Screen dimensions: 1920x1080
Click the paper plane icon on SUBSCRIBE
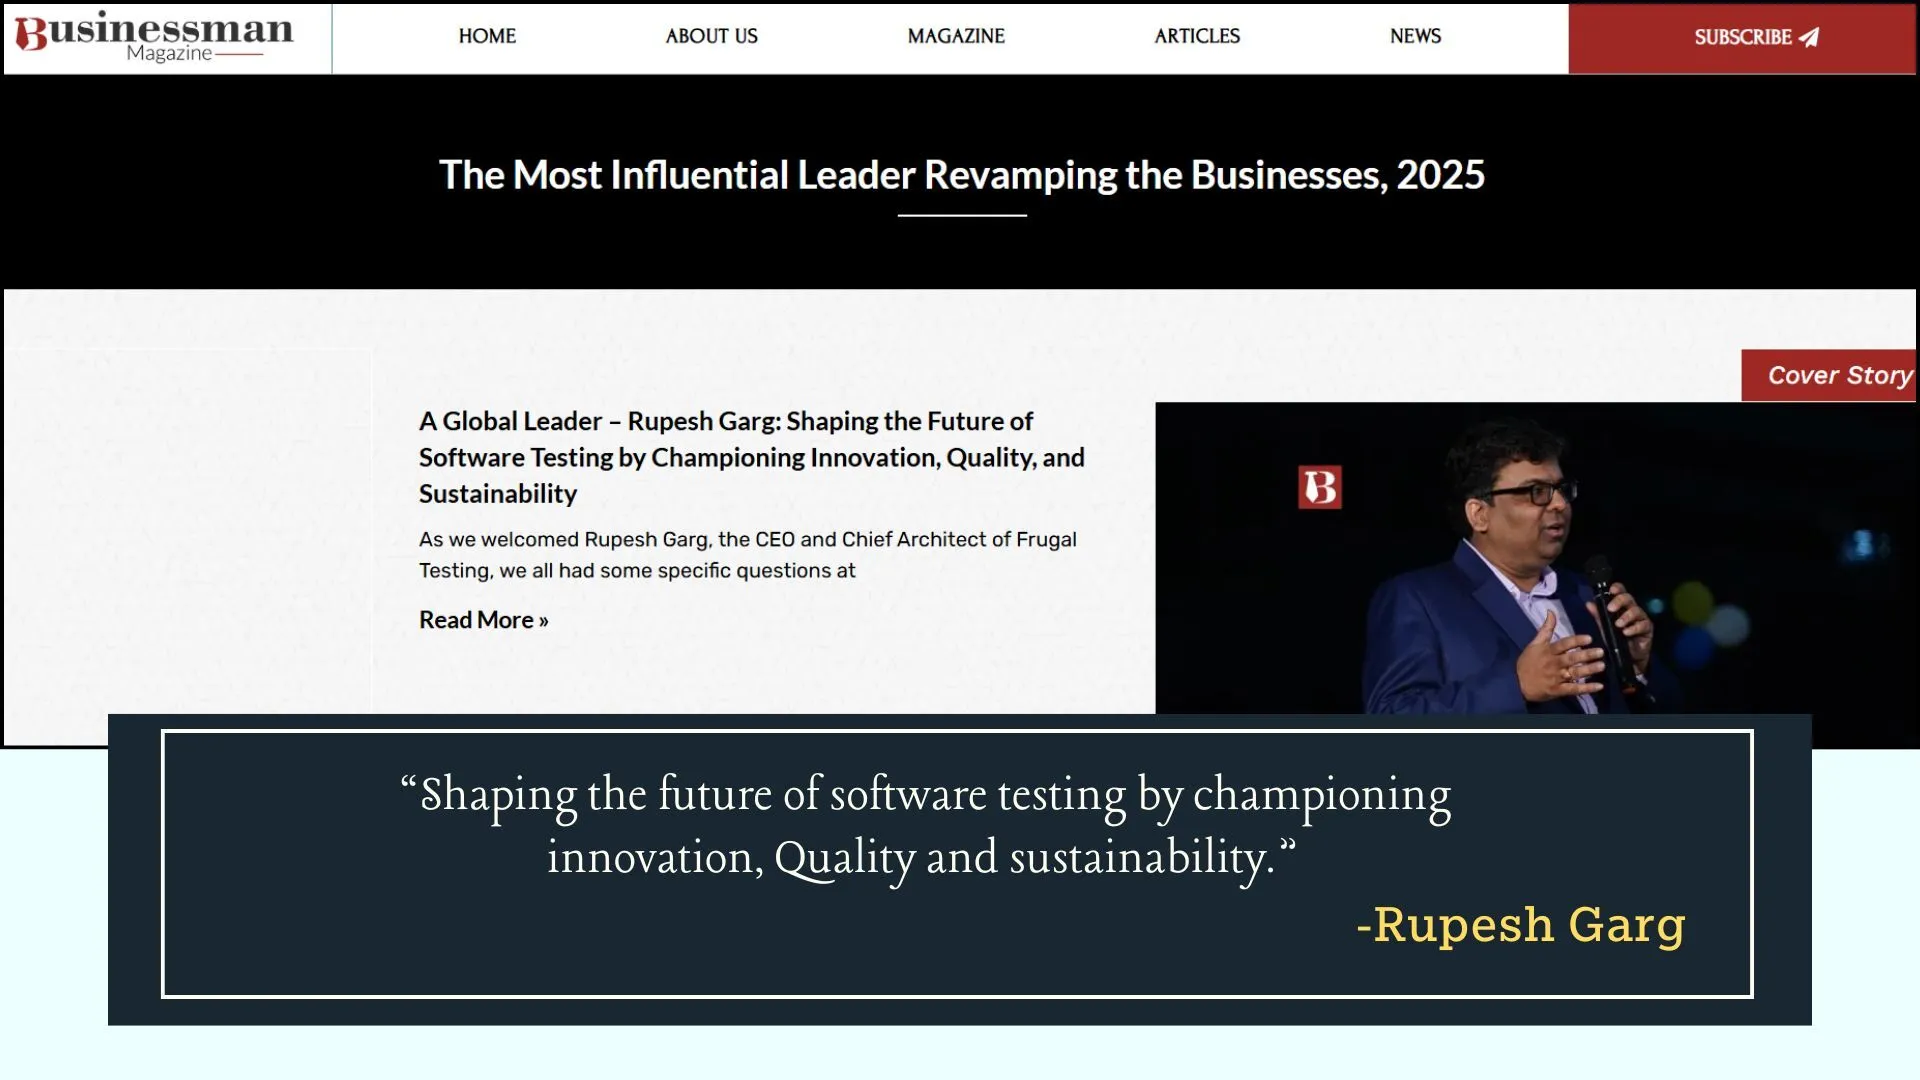pyautogui.click(x=1809, y=37)
